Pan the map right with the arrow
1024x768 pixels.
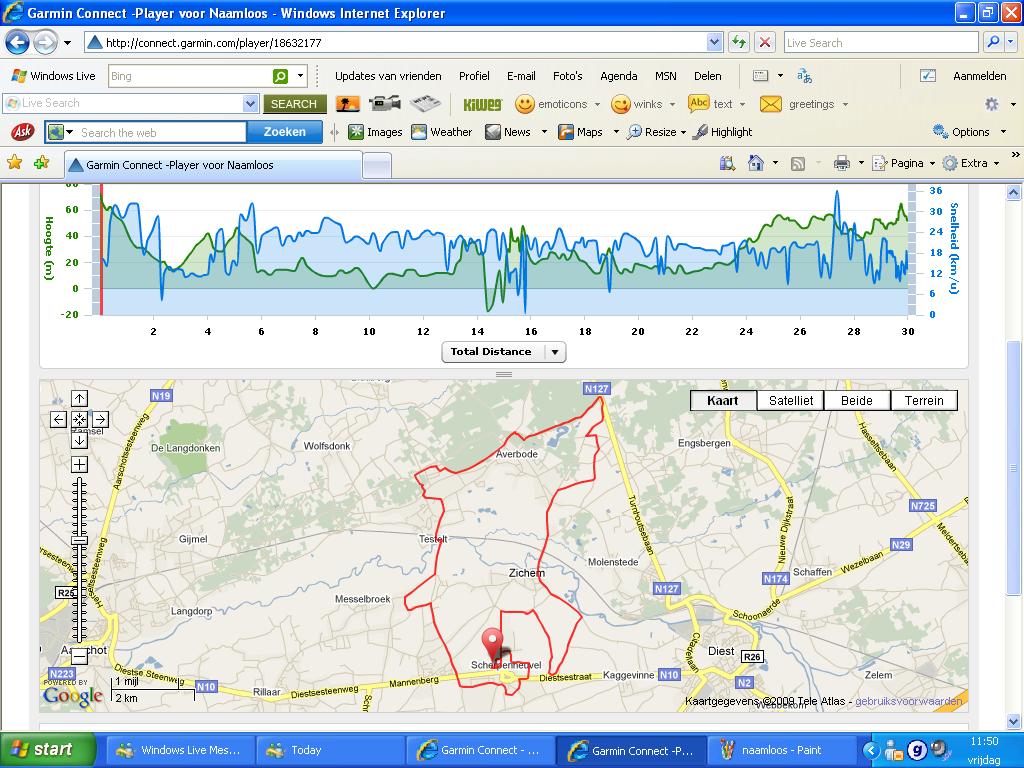[x=100, y=419]
